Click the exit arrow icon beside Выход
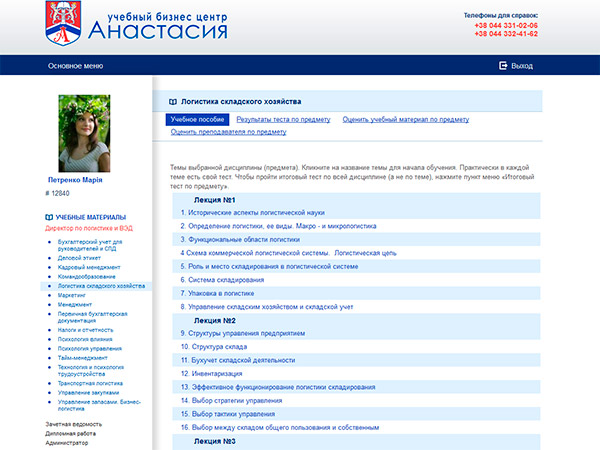 [x=503, y=66]
